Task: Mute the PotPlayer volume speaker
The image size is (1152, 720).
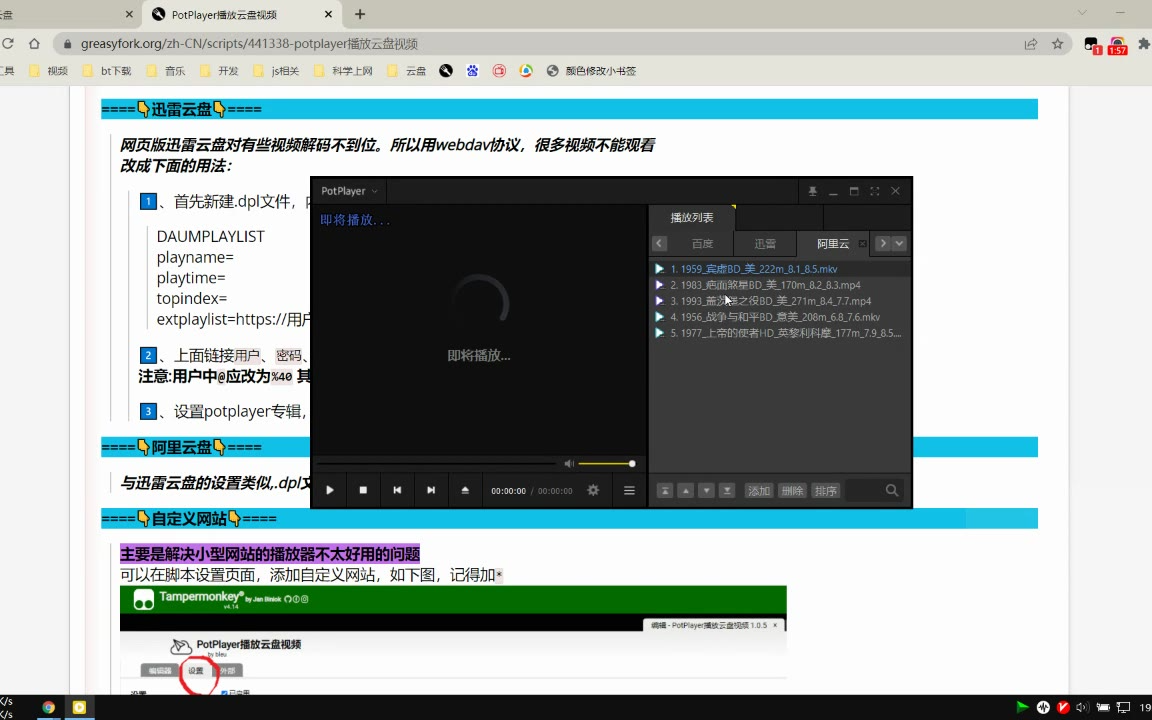Action: 569,464
